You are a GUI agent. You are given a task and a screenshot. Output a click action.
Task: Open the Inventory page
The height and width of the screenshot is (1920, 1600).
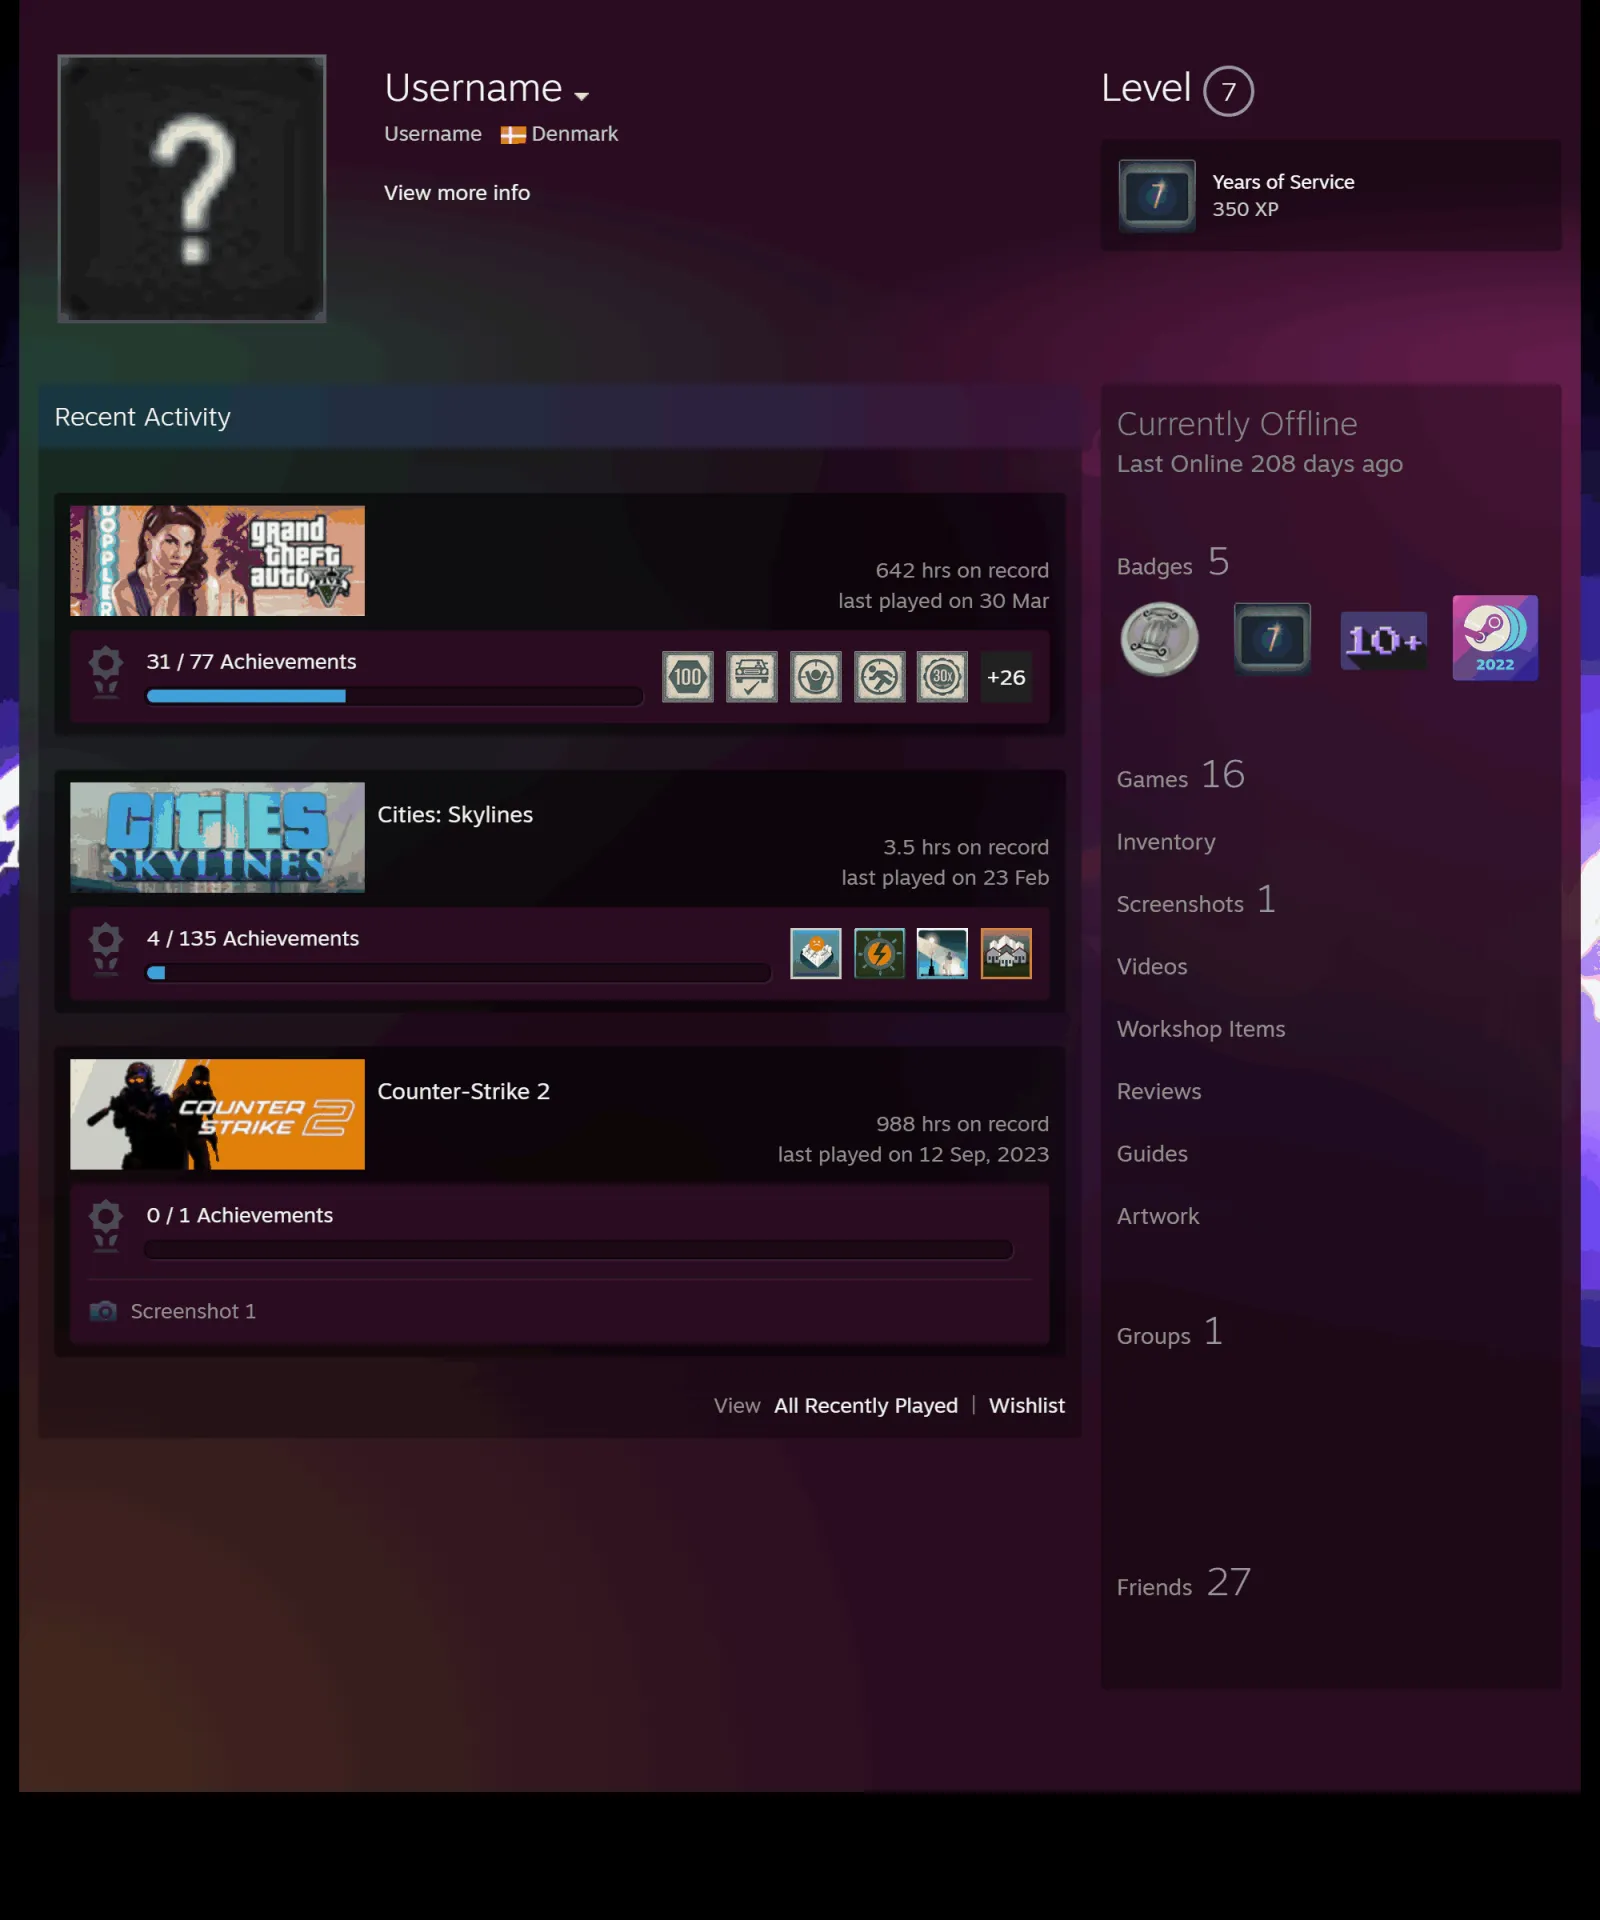pyautogui.click(x=1166, y=843)
